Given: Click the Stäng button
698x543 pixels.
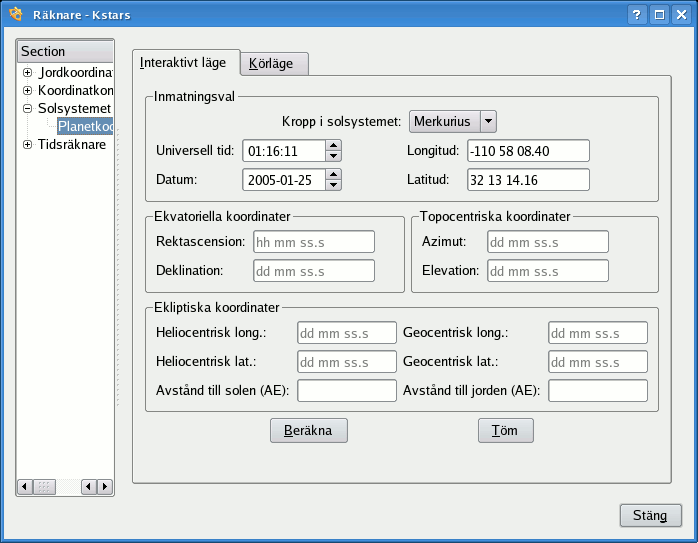Looking at the screenshot, I should tap(650, 515).
